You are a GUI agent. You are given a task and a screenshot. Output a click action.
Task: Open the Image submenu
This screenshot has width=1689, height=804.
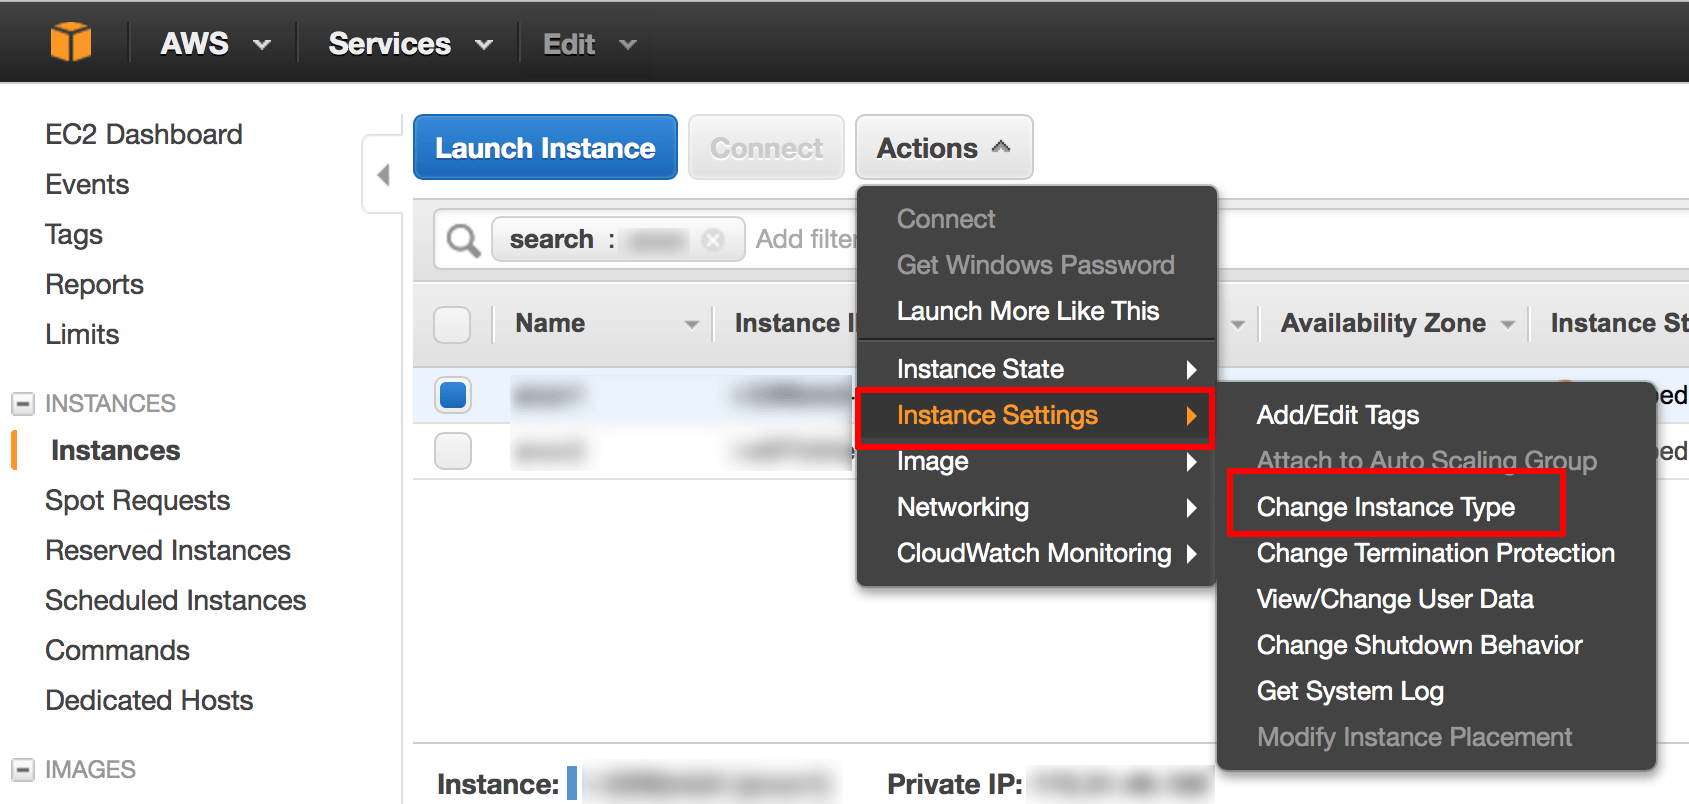(x=1037, y=461)
